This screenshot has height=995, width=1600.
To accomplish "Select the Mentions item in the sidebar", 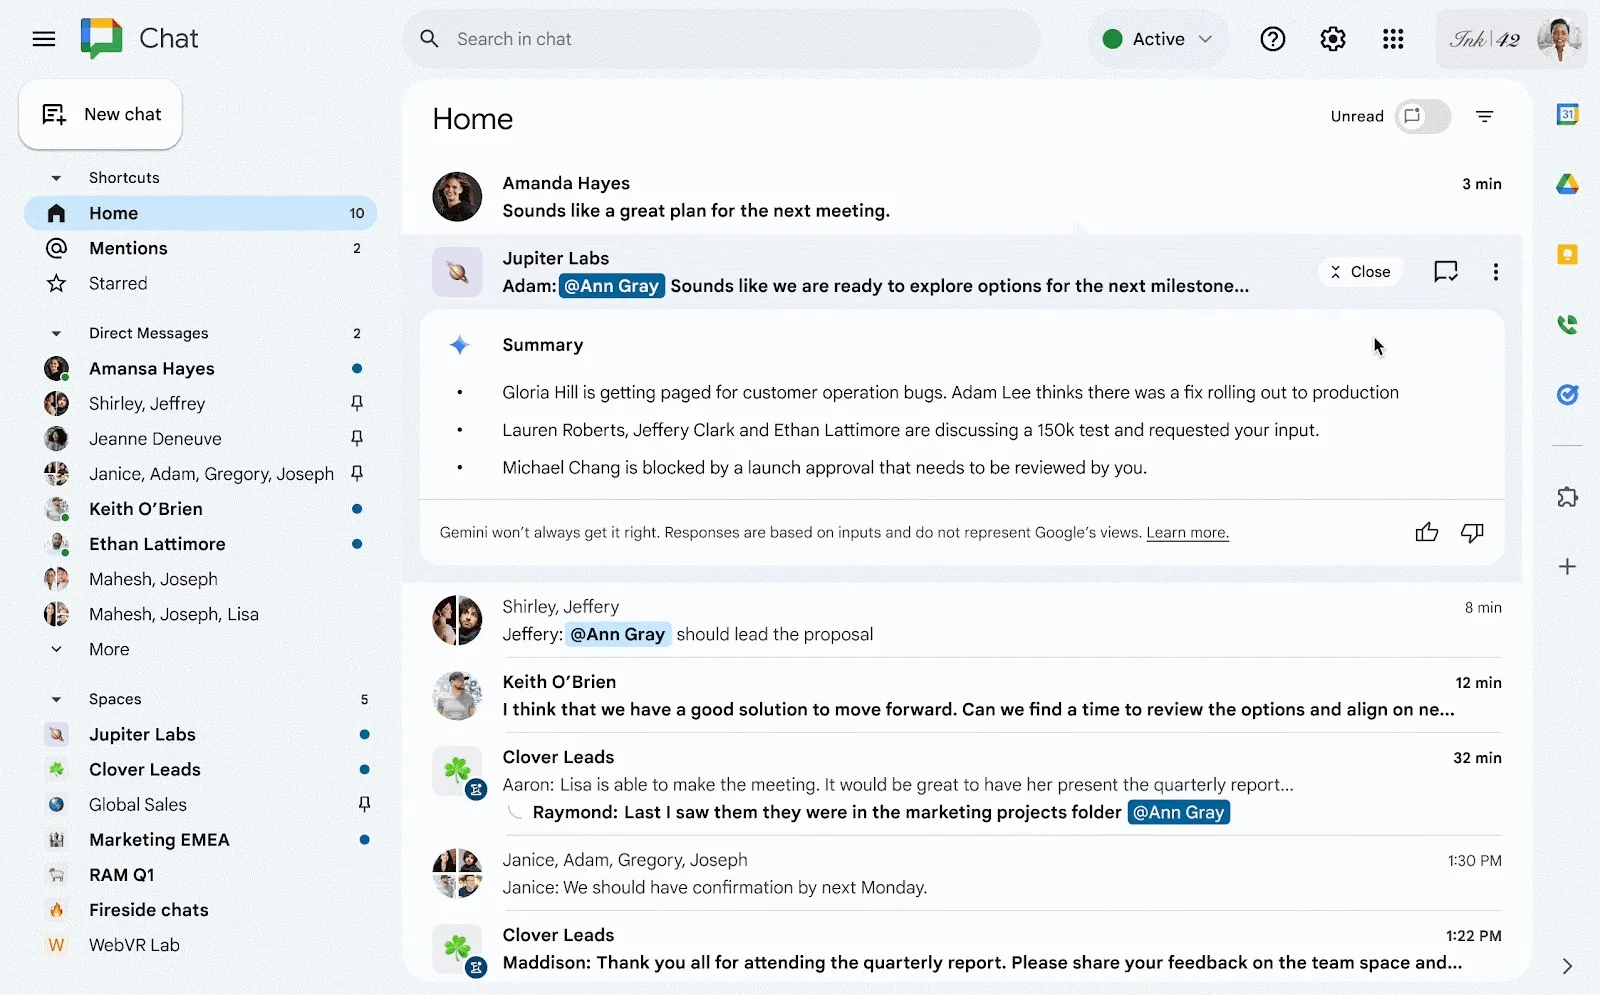I will point(127,248).
